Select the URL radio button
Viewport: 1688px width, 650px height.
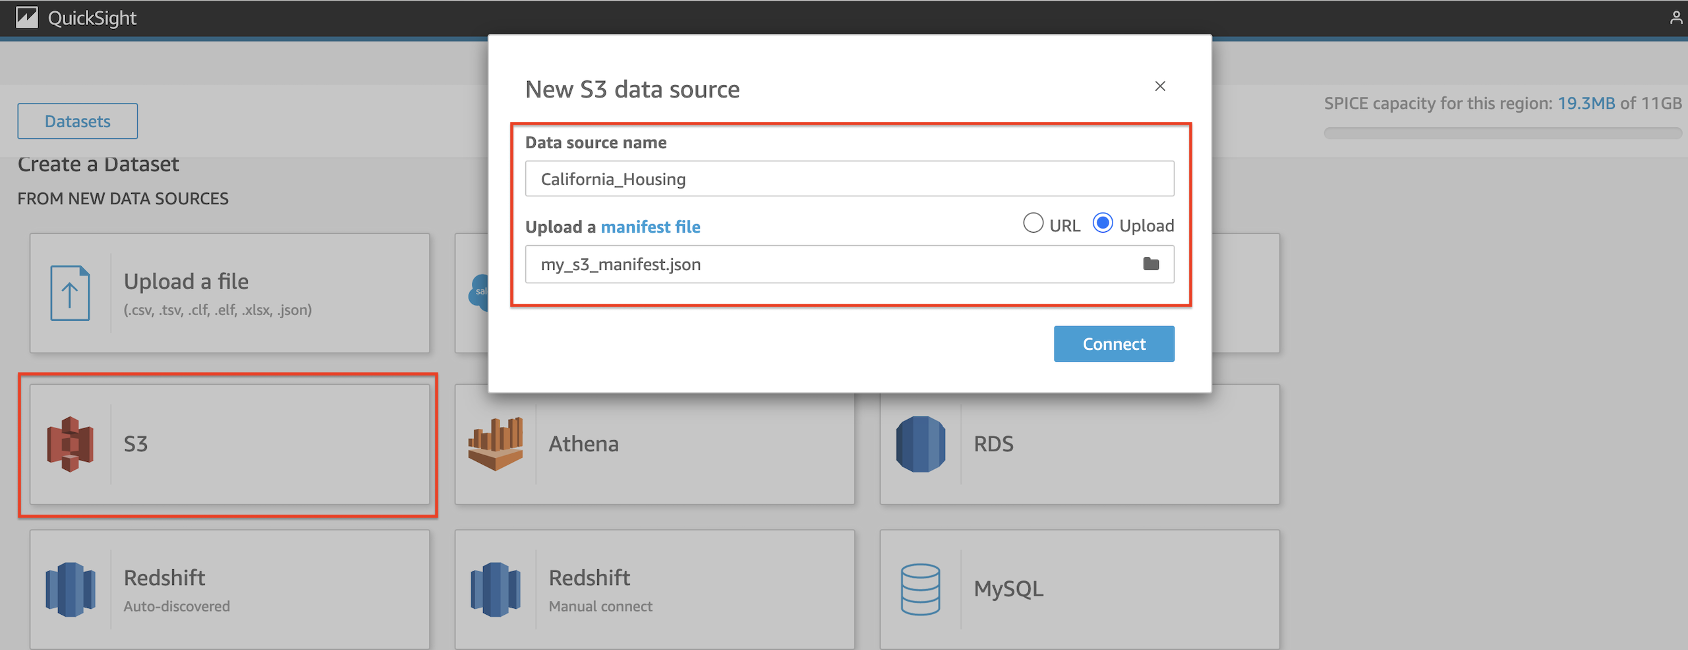coord(1033,223)
